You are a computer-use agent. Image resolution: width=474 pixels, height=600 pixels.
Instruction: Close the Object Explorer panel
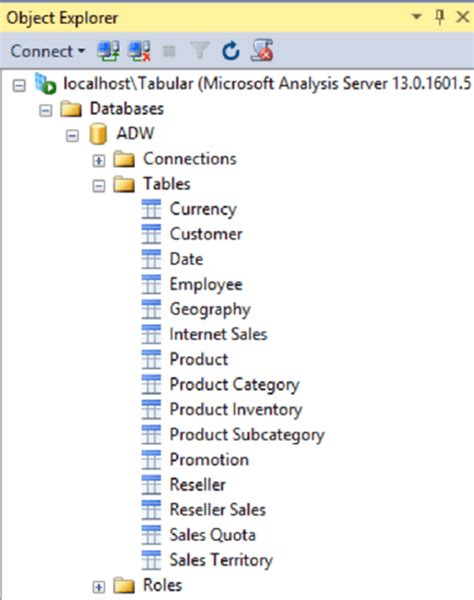coord(463,17)
